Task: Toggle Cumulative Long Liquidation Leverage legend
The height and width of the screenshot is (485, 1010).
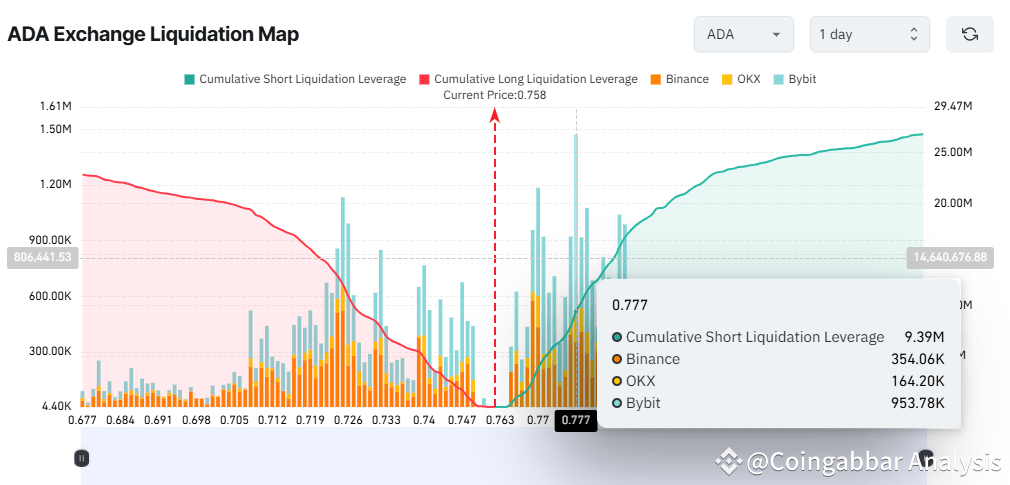Action: (x=528, y=79)
